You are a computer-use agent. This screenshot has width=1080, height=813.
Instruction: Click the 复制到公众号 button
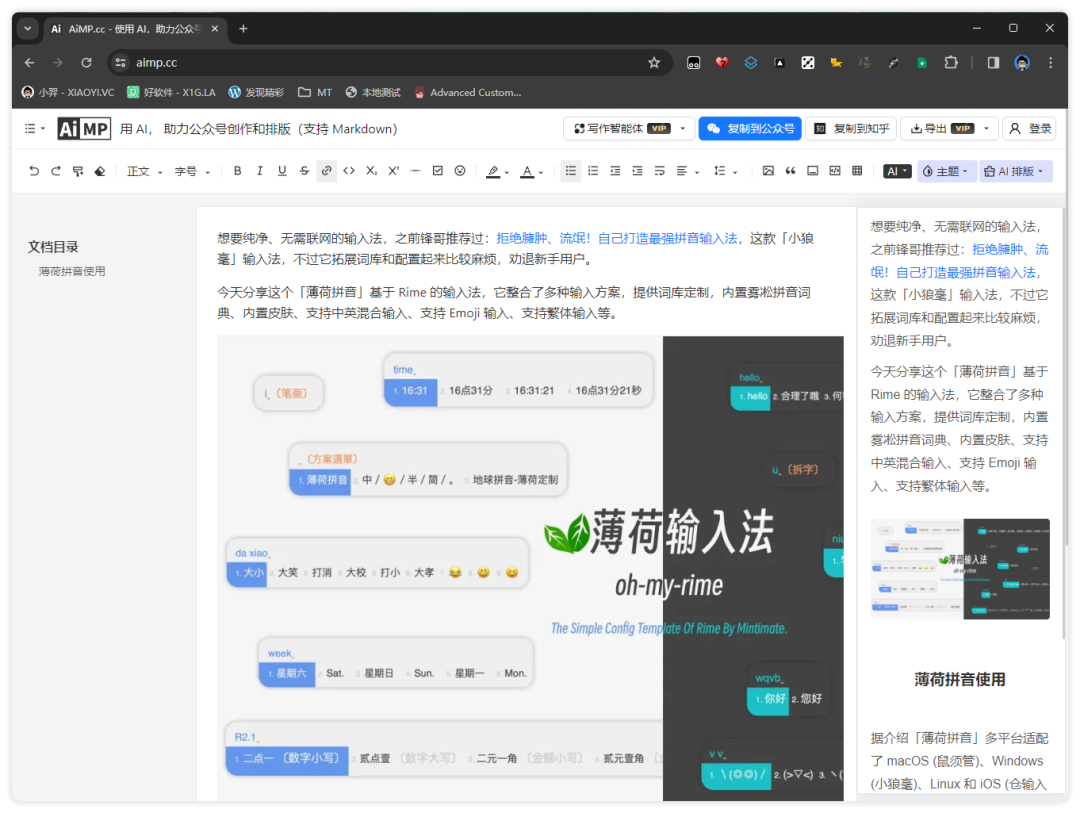[750, 128]
